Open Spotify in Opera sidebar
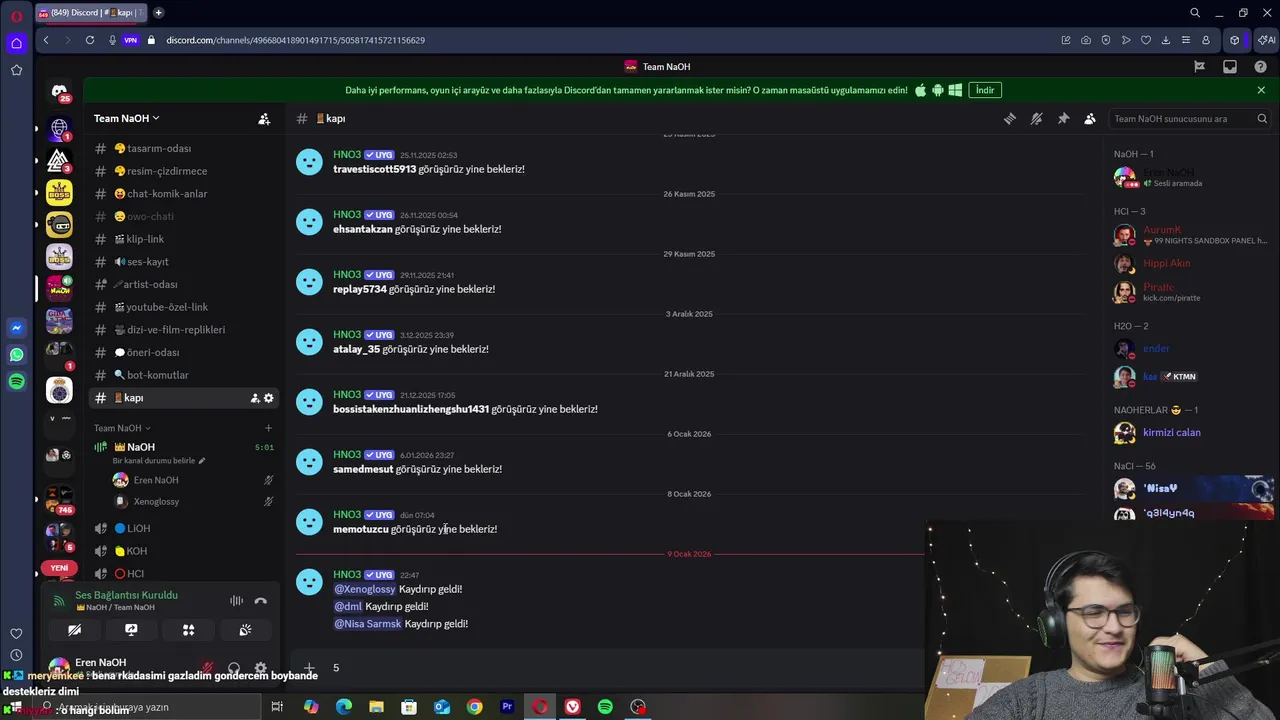The image size is (1280, 720). [x=16, y=382]
